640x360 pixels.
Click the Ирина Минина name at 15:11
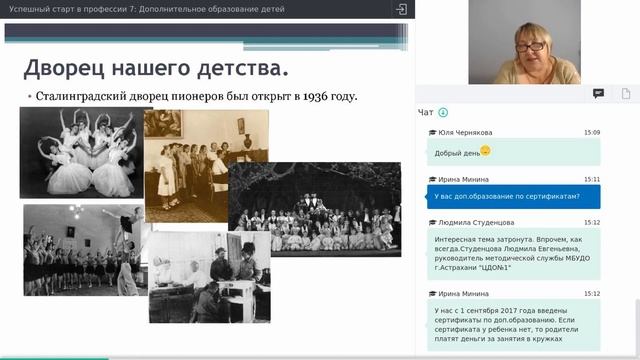(463, 179)
